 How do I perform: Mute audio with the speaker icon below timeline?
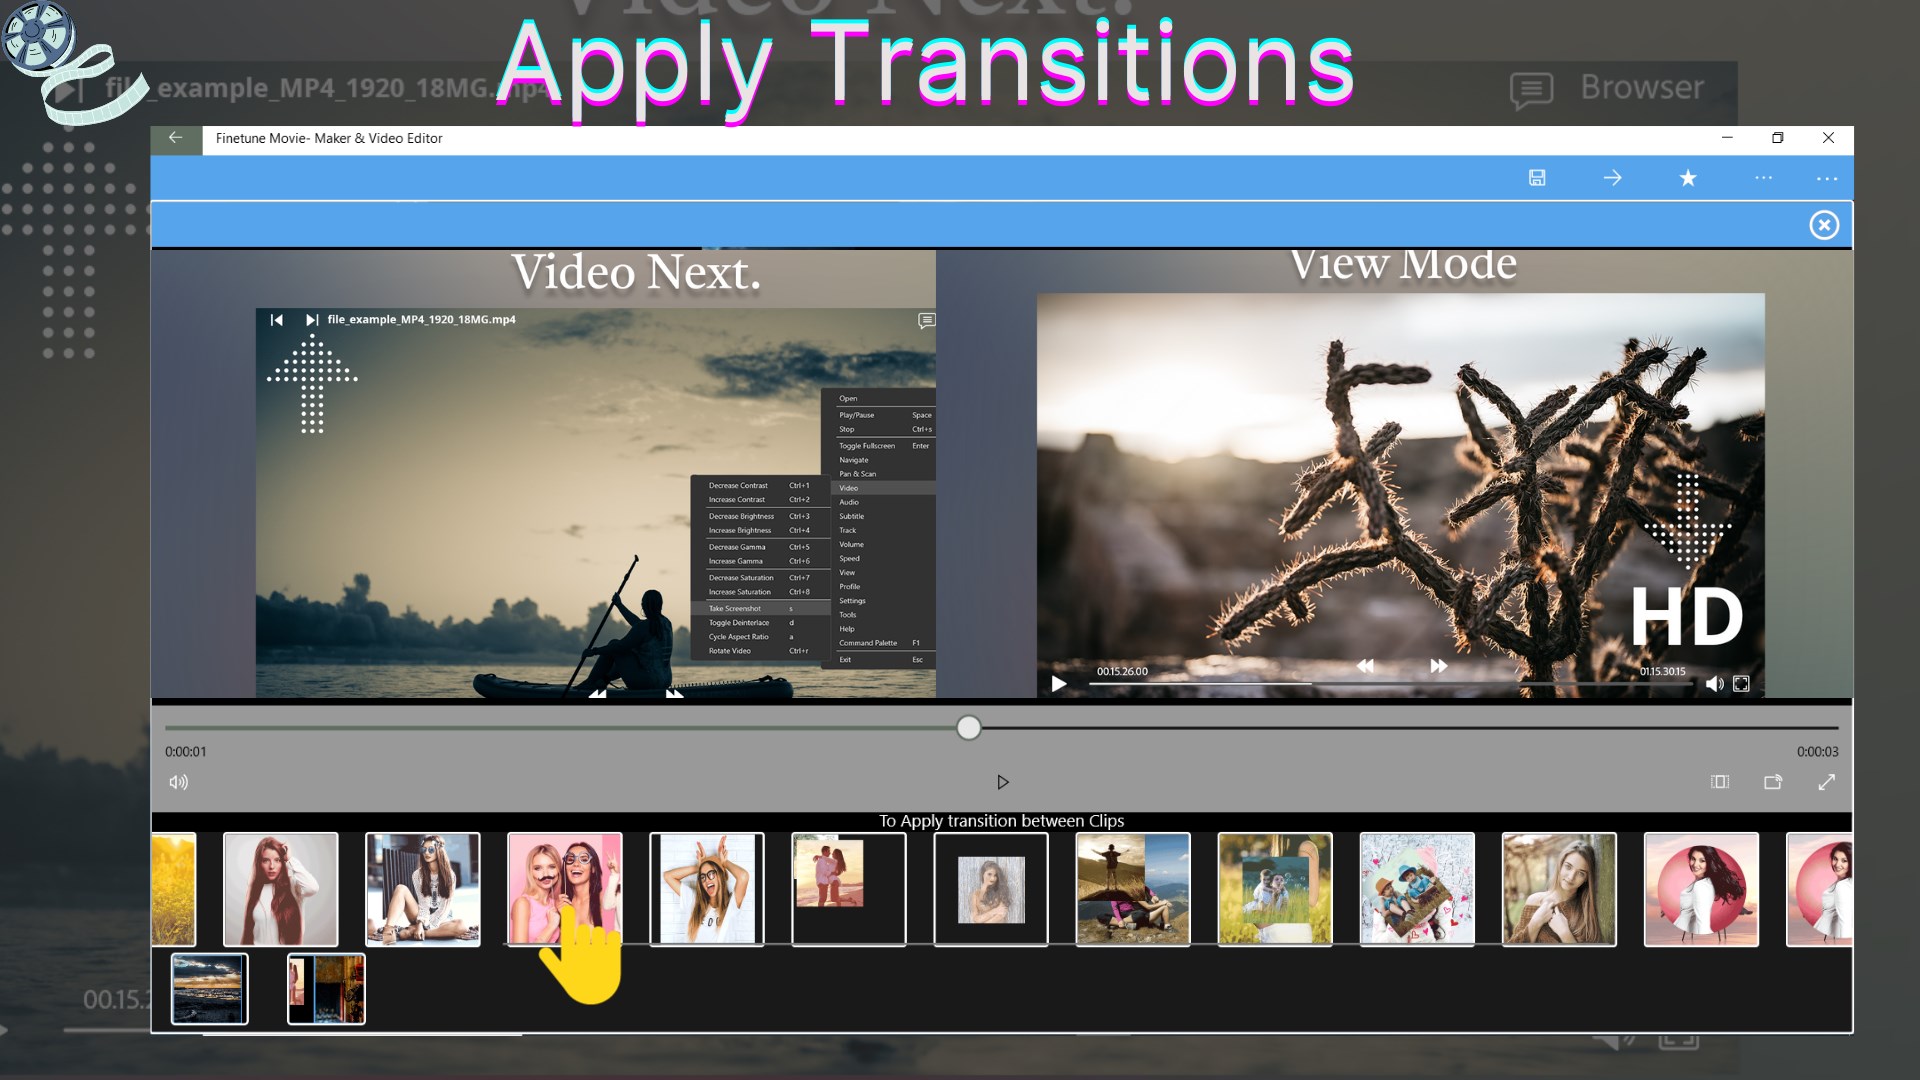(178, 782)
